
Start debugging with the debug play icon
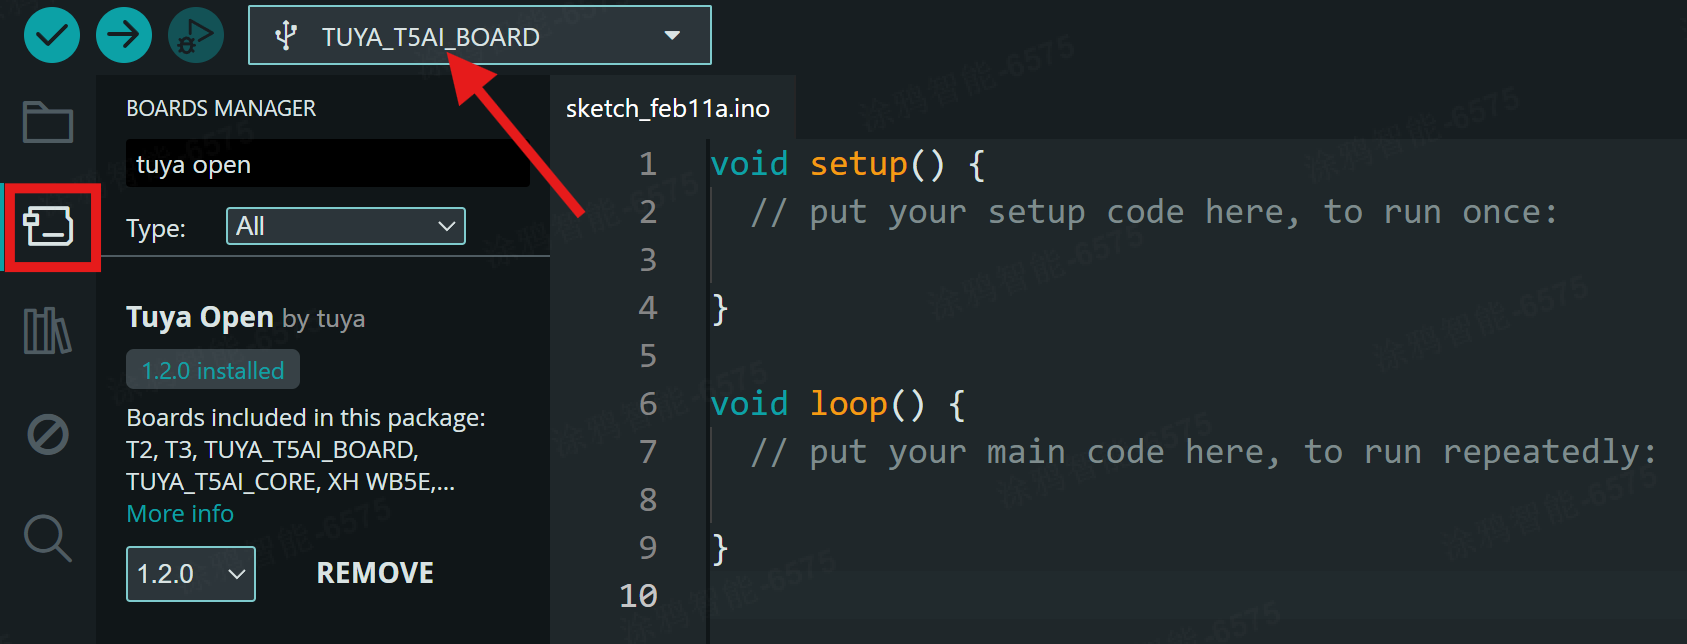coord(195,36)
